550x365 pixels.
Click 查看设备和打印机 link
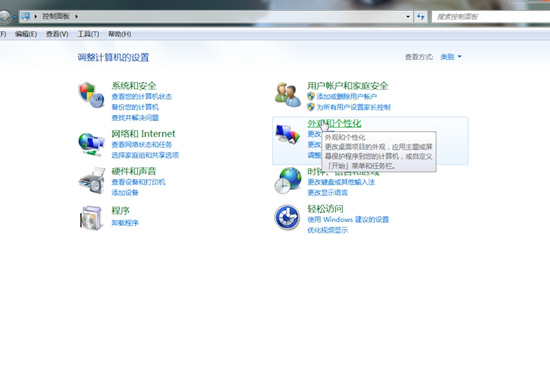(x=139, y=182)
